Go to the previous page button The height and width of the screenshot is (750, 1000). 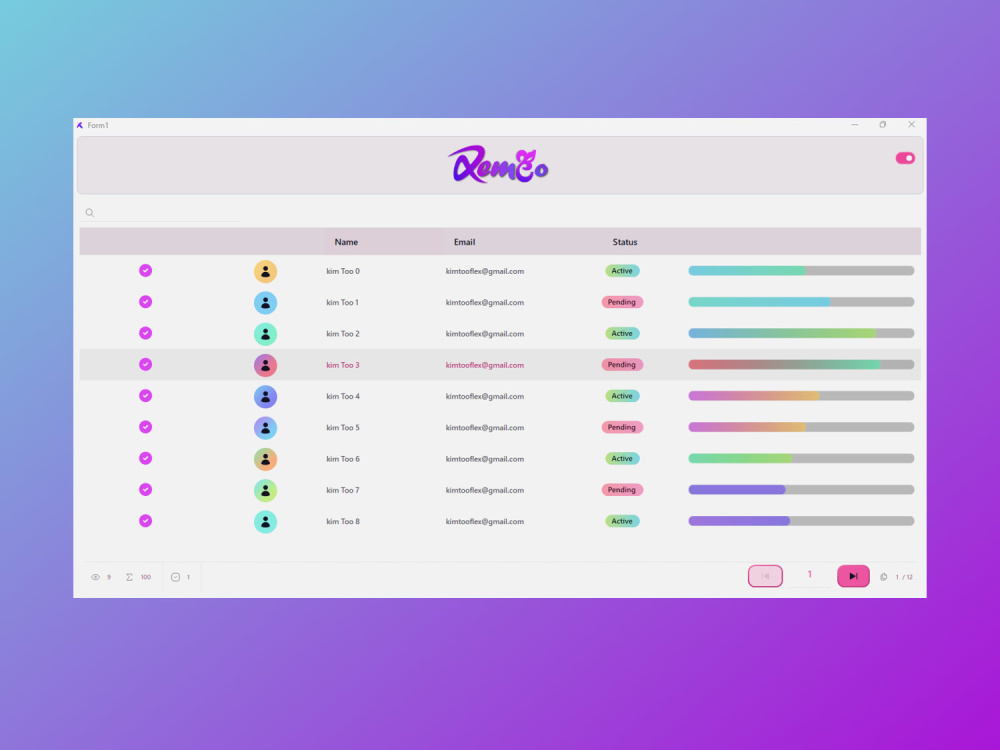click(x=765, y=576)
